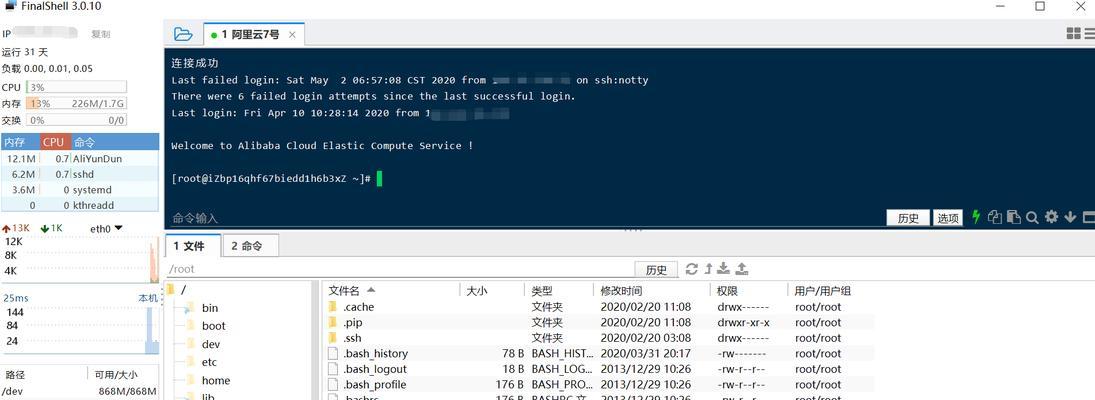This screenshot has height=400, width=1095.
Task: Sort processes by 内存 header
Action: pyautogui.click(x=21, y=142)
